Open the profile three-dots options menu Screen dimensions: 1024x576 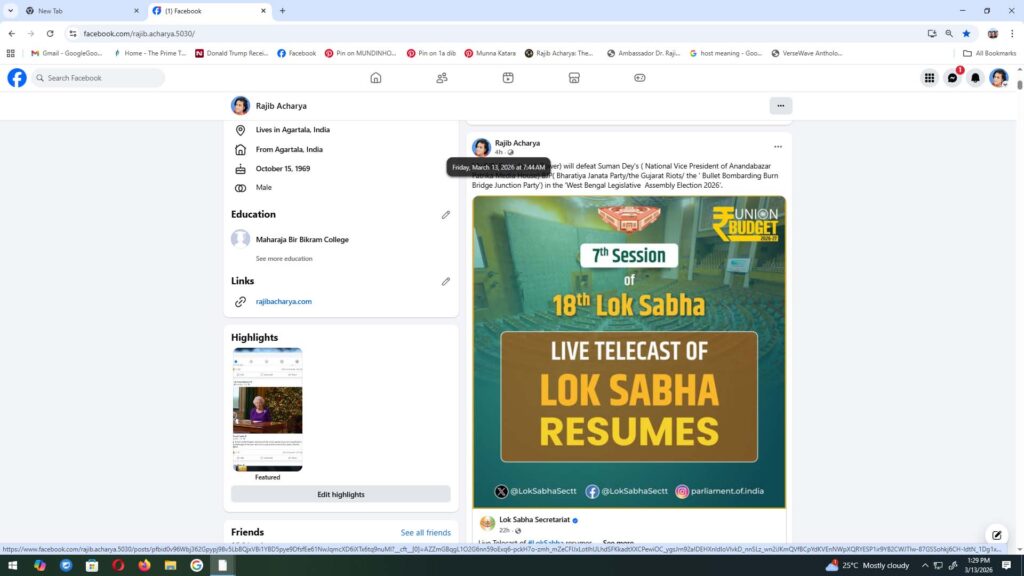click(x=781, y=106)
